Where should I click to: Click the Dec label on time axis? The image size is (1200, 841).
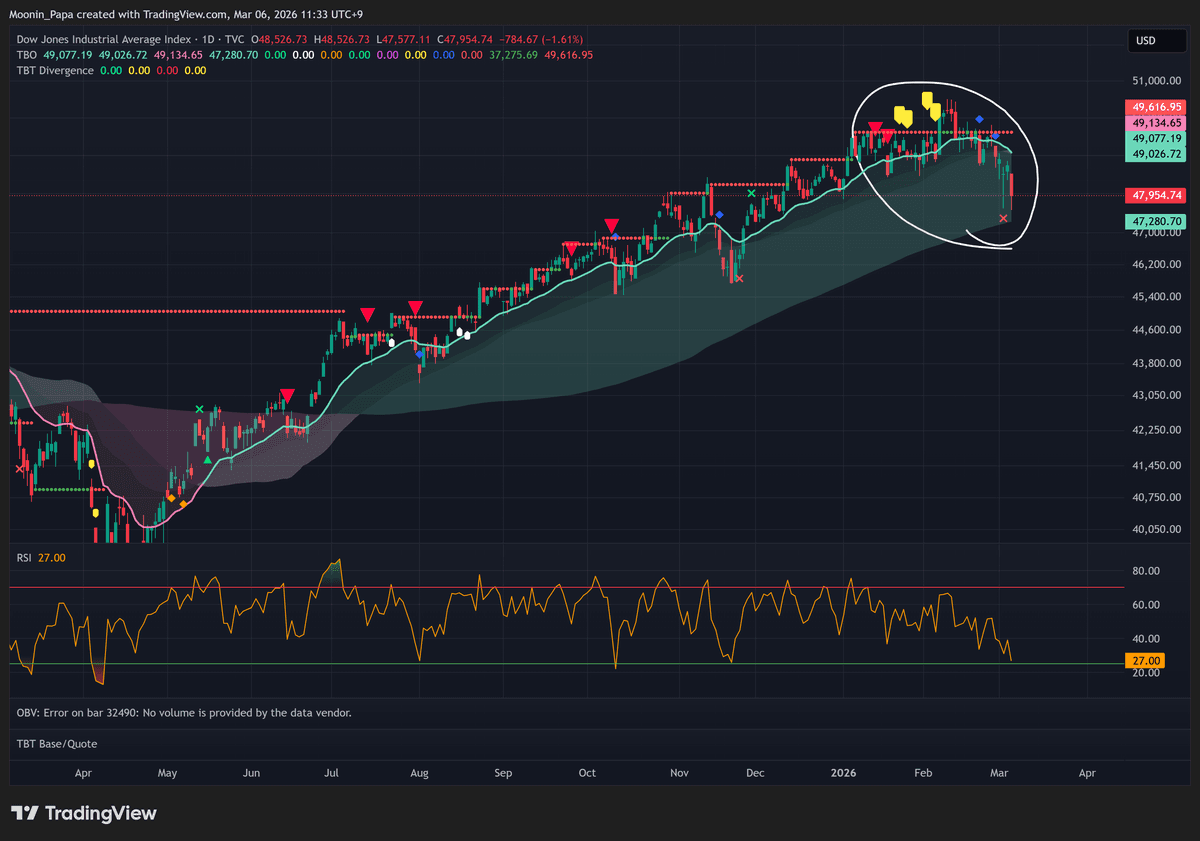[756, 773]
